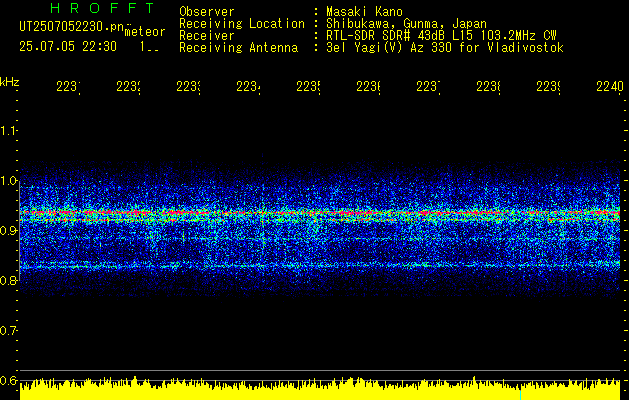This screenshot has height=400, width=629.
Task: Click the 0.6 kHz axis label
Action: [8, 380]
